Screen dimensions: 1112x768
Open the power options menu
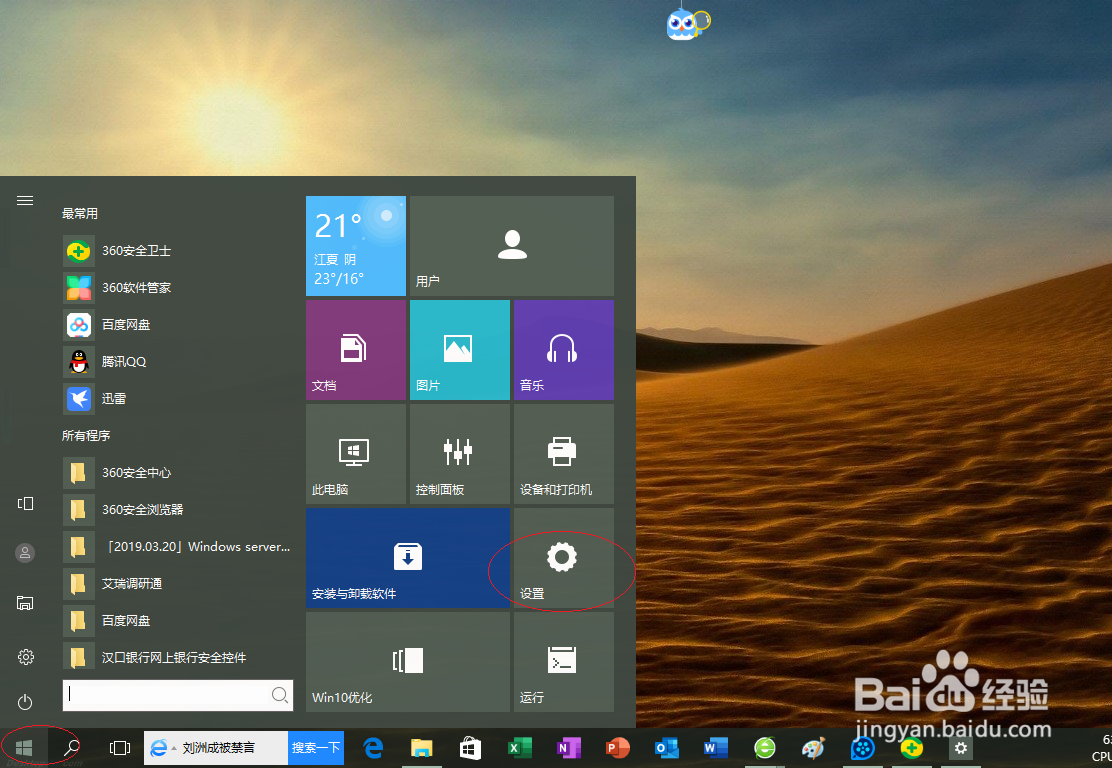(x=25, y=702)
